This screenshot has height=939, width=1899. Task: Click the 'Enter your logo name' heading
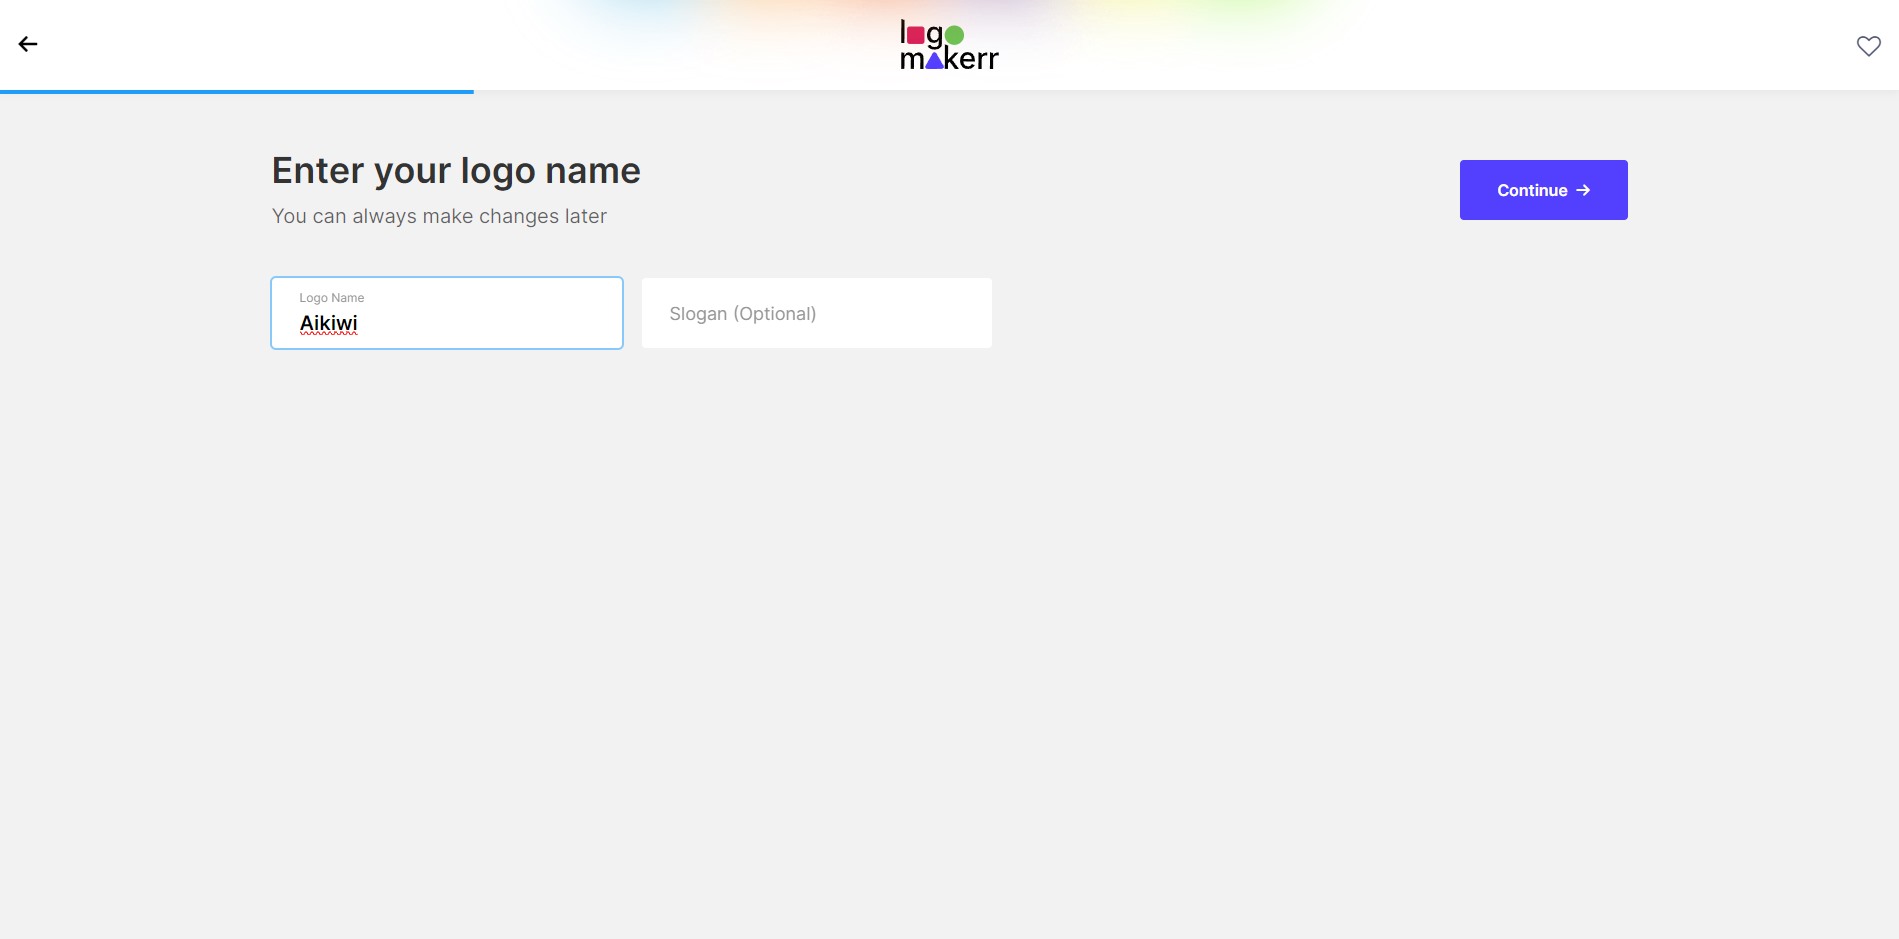[456, 171]
